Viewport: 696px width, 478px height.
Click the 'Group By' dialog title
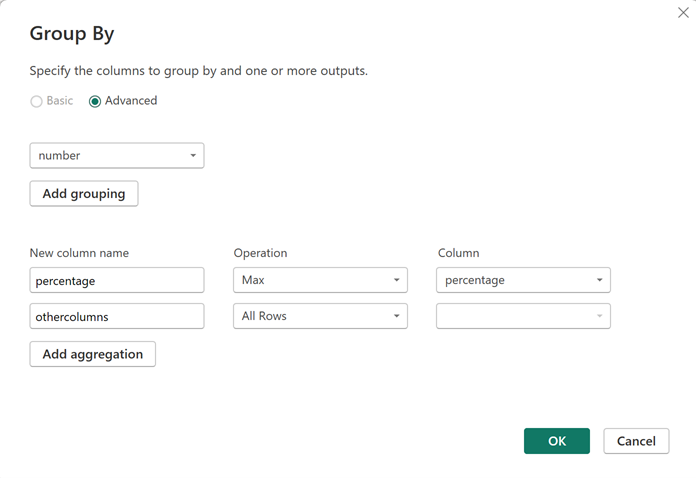[x=72, y=34]
